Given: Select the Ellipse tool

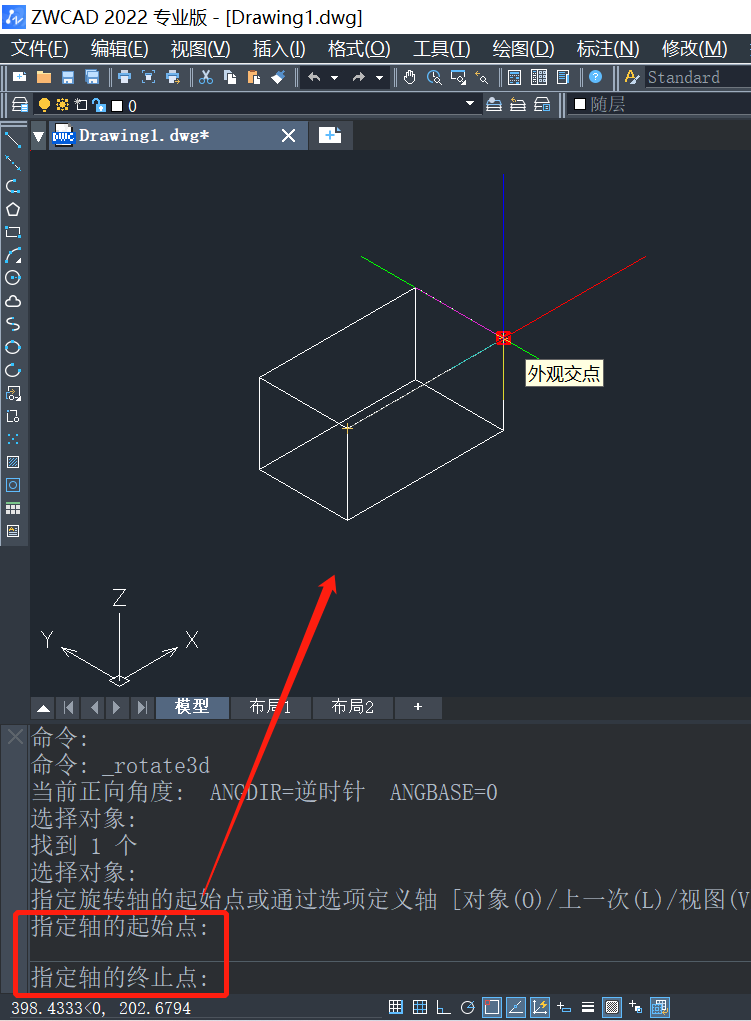Looking at the screenshot, I should 13,347.
